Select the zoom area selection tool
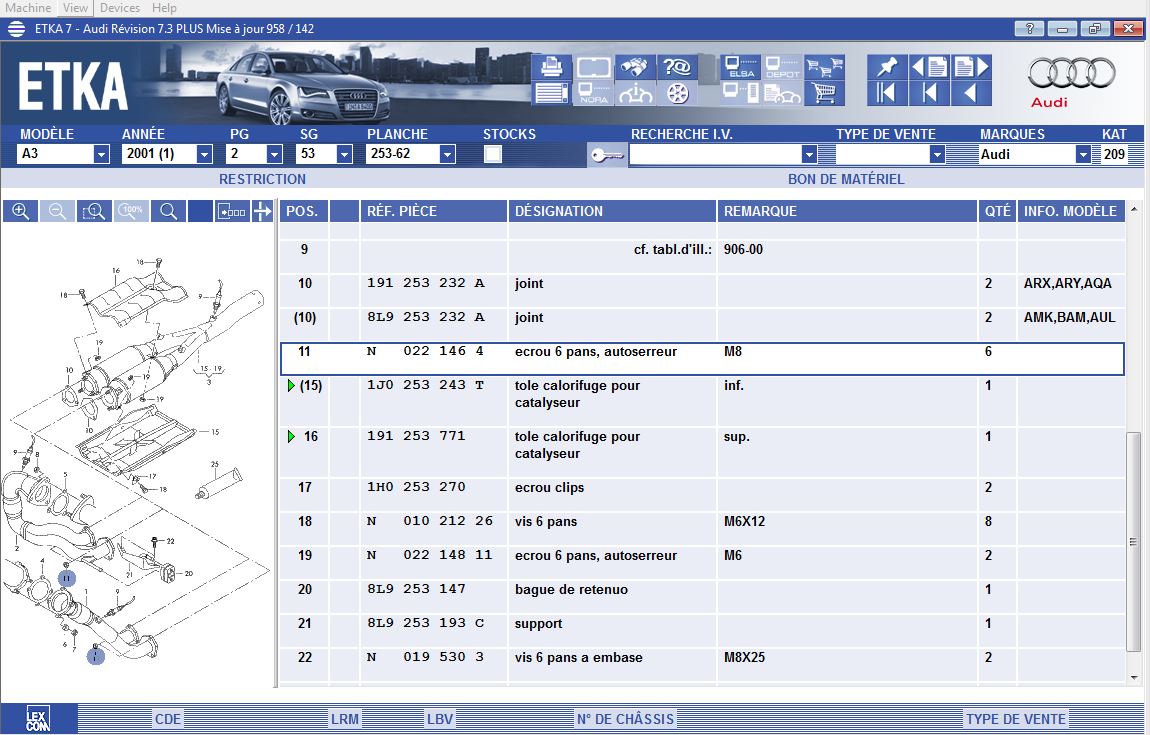Screen dimensions: 1150x735 tap(94, 211)
